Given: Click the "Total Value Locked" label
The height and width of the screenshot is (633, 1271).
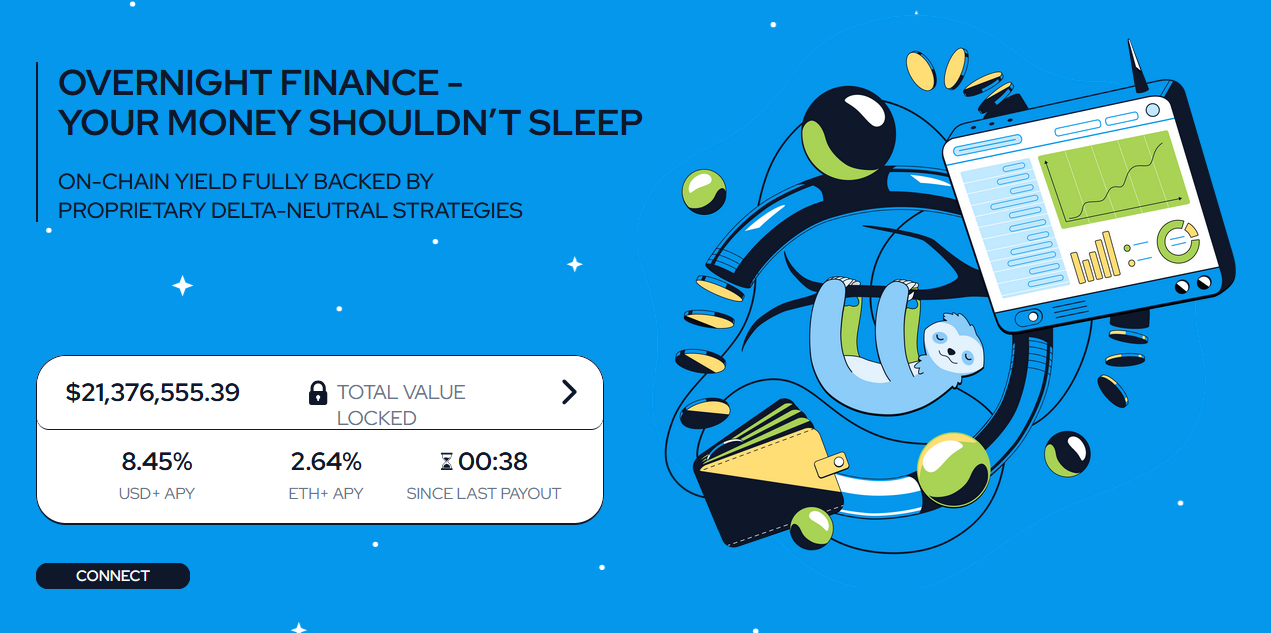Looking at the screenshot, I should coord(401,404).
